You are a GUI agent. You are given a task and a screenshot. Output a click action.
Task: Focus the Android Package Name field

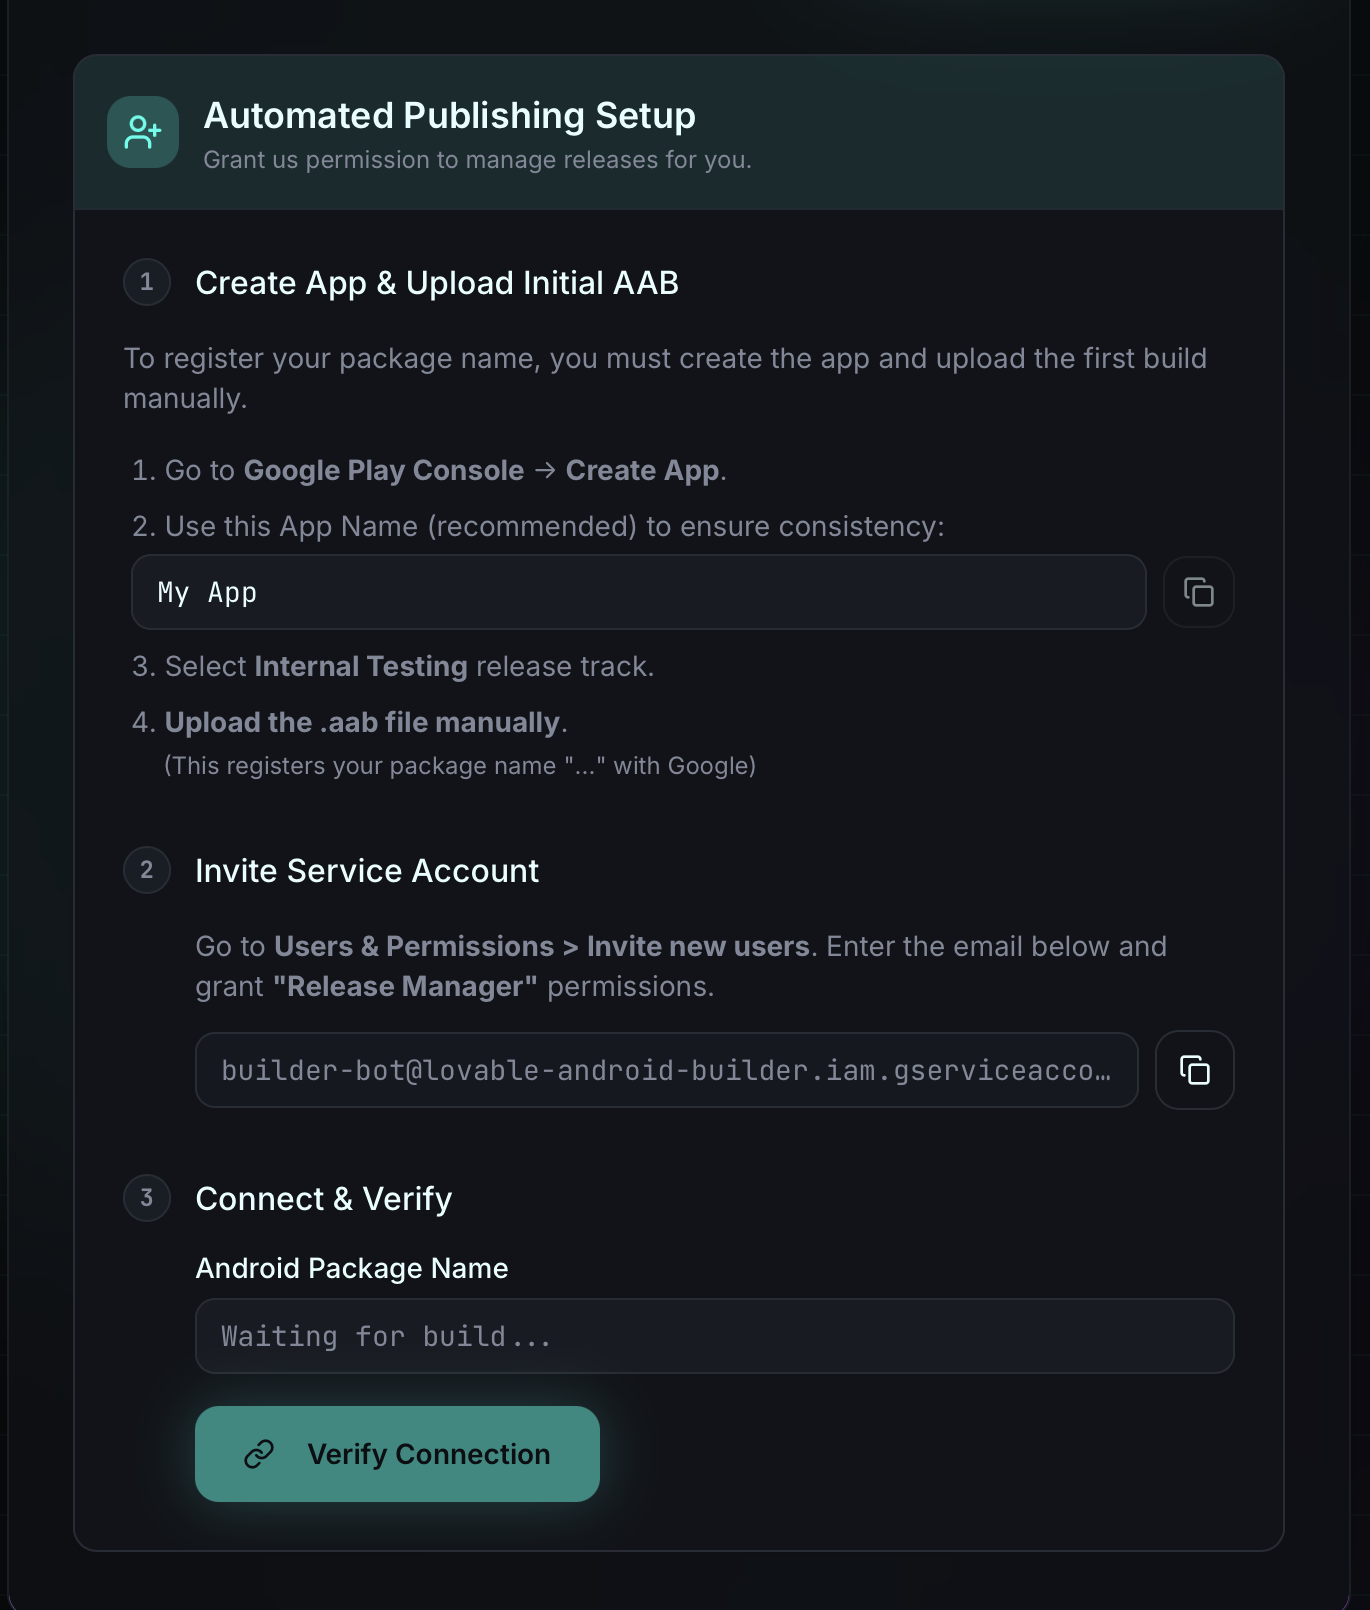[714, 1336]
